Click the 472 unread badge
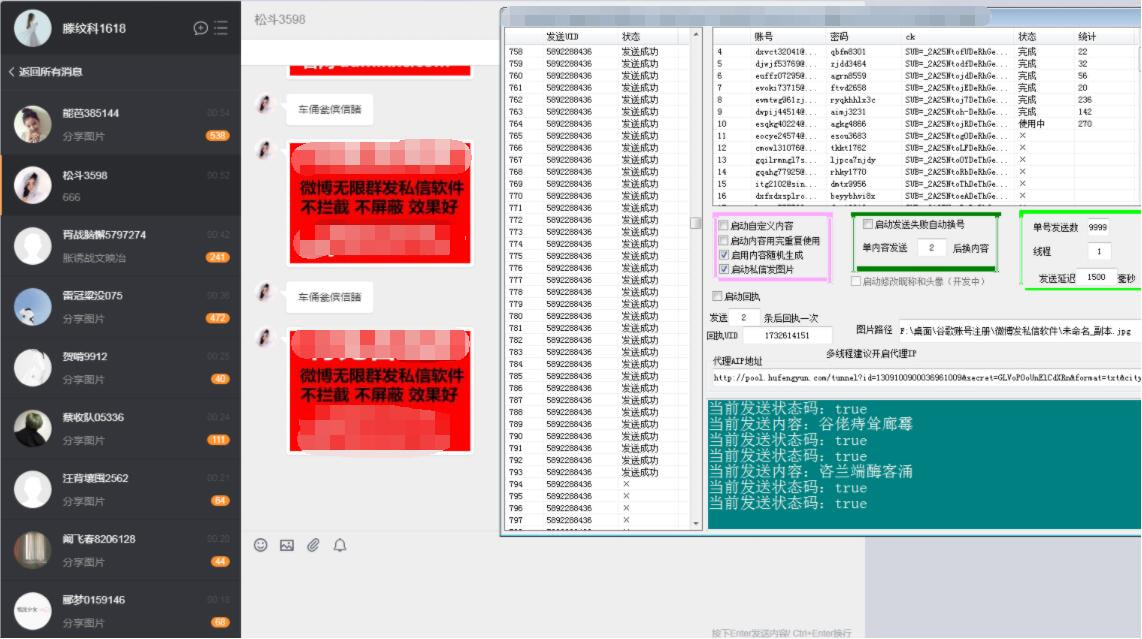This screenshot has width=1142, height=639. [218, 318]
